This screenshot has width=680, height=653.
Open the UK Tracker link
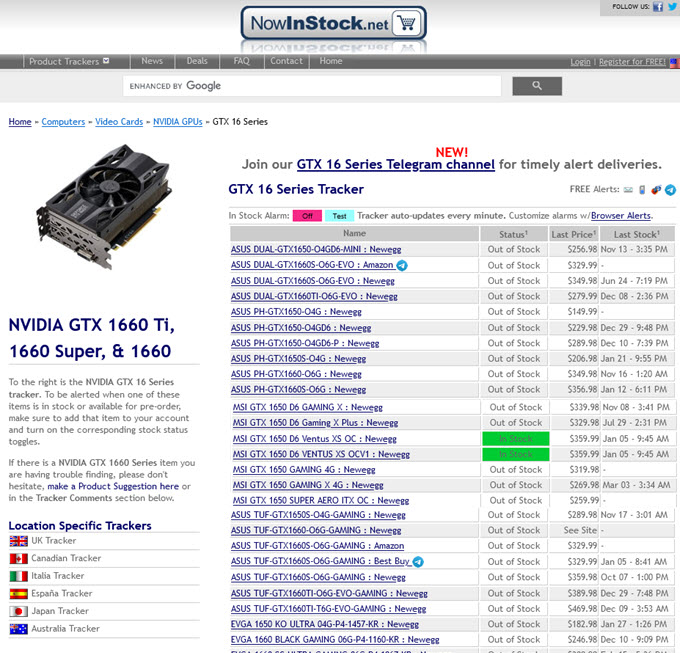[54, 541]
